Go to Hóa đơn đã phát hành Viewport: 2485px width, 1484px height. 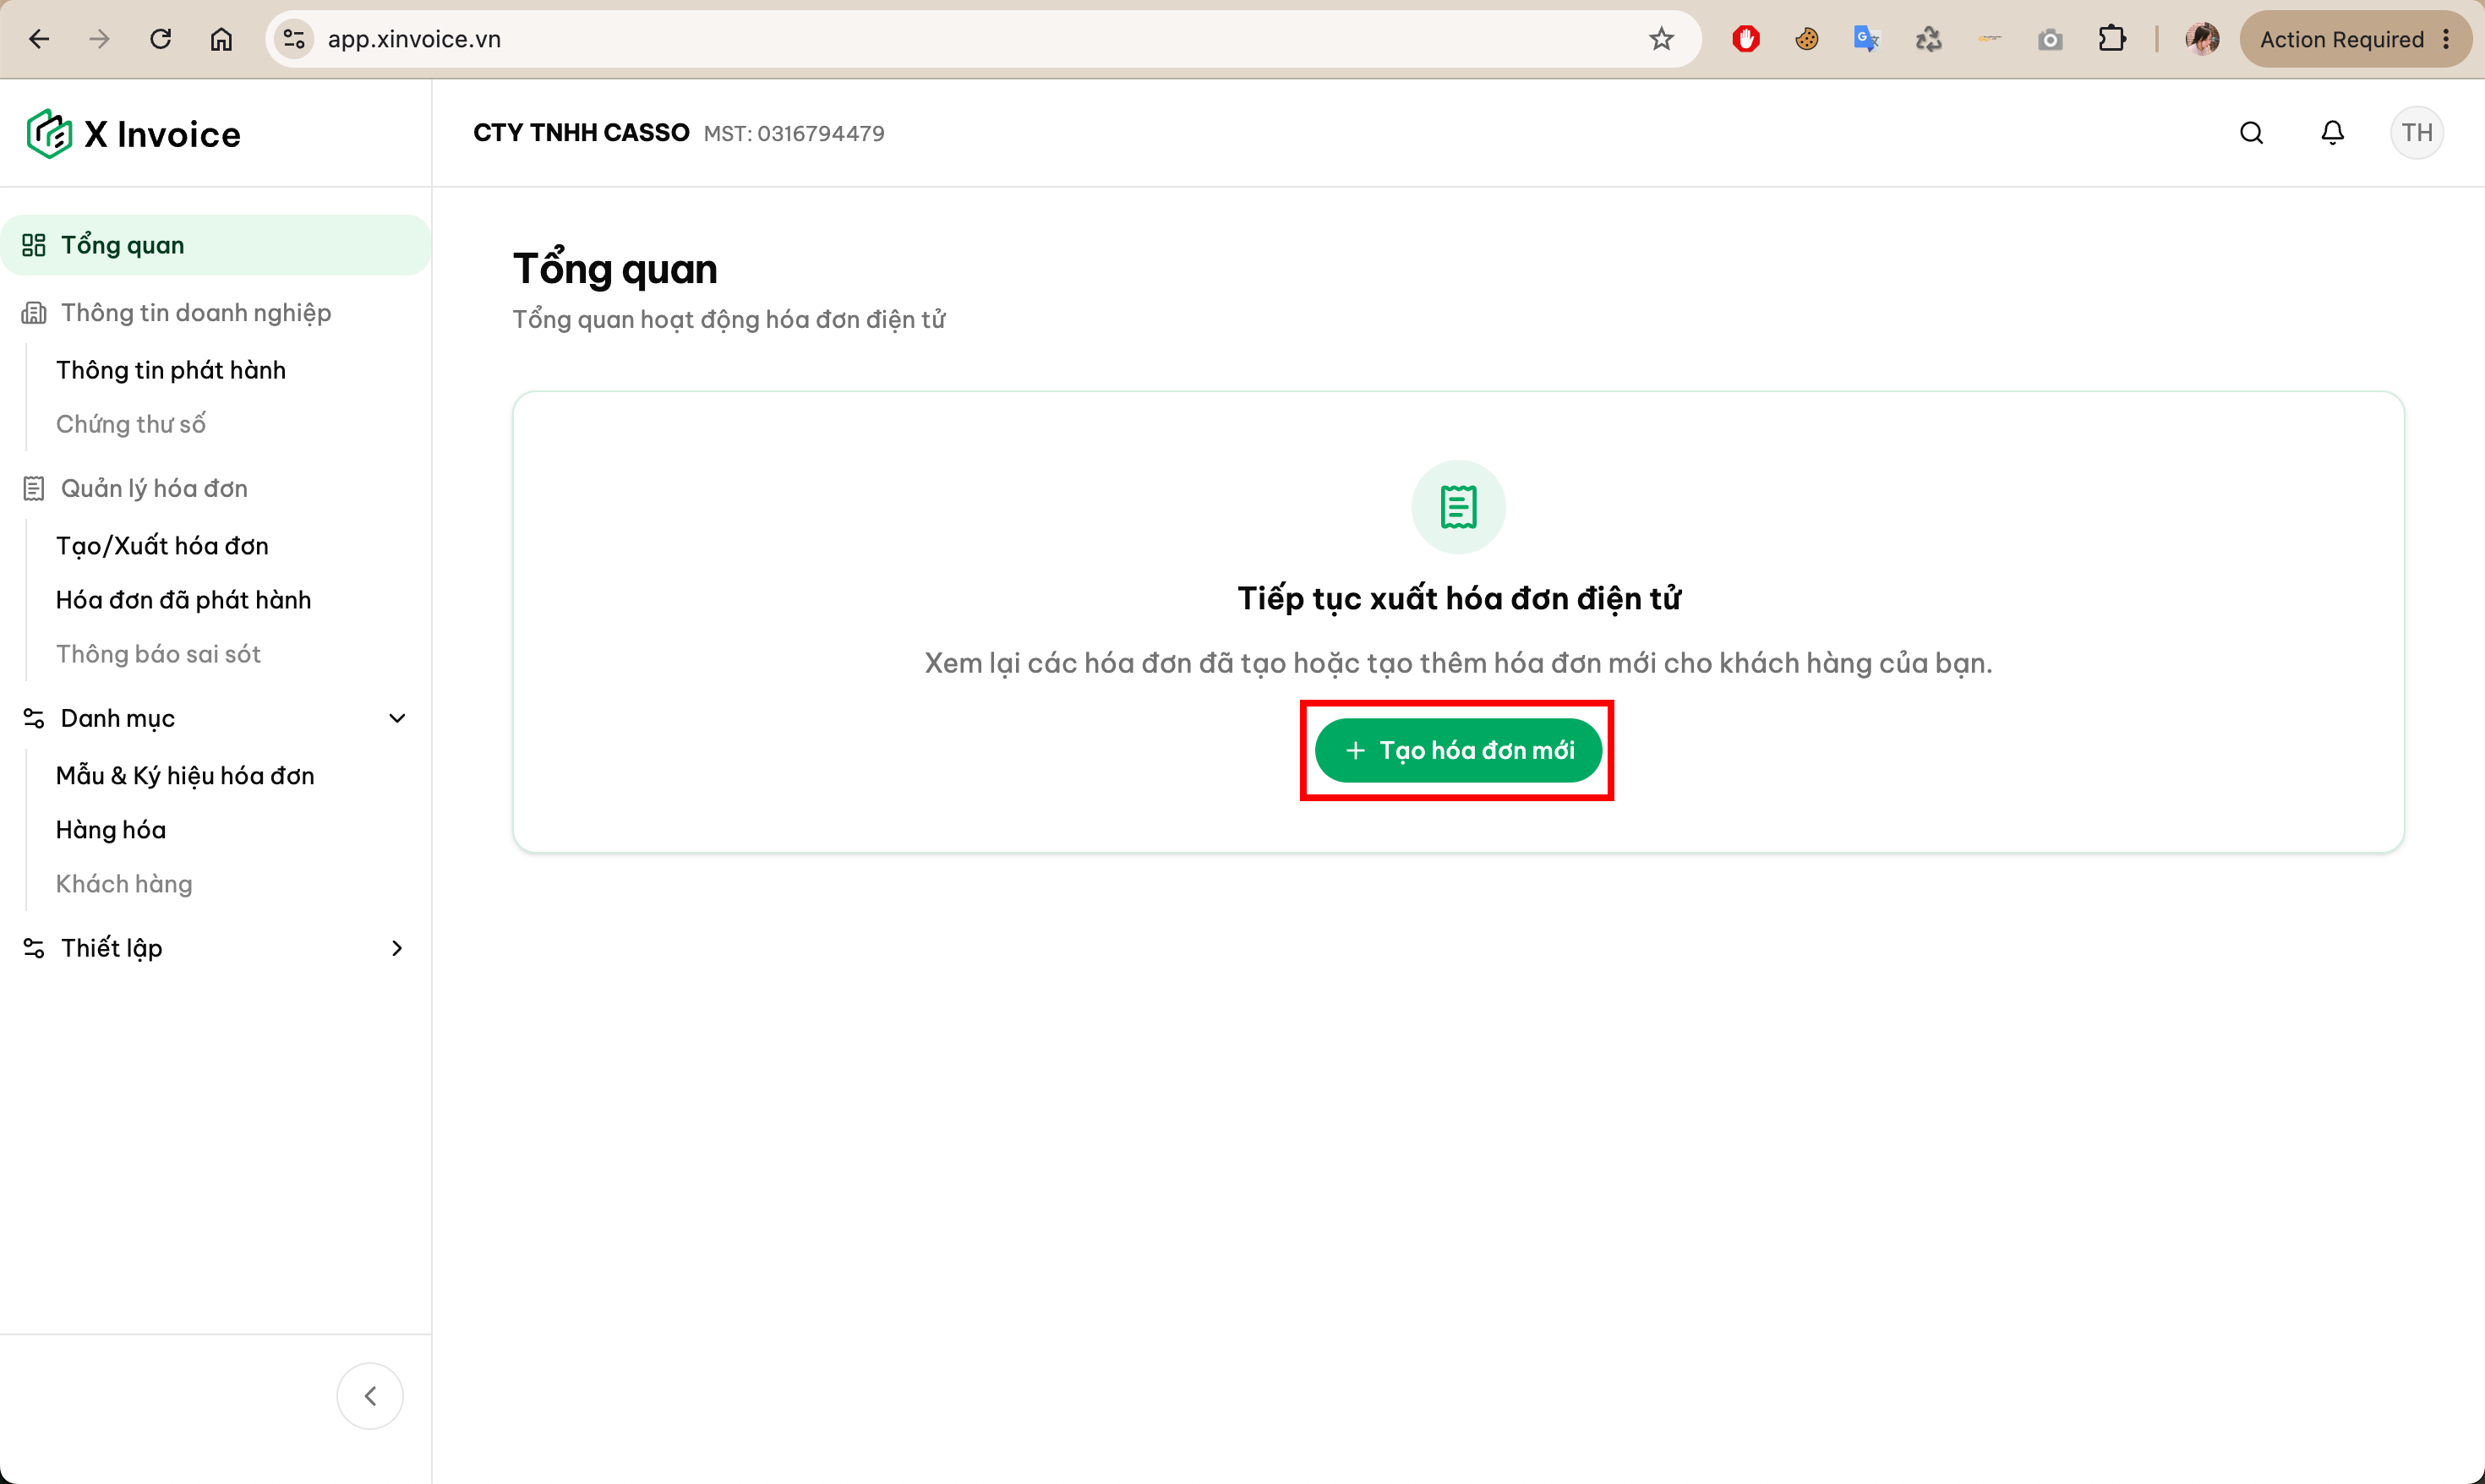183,600
